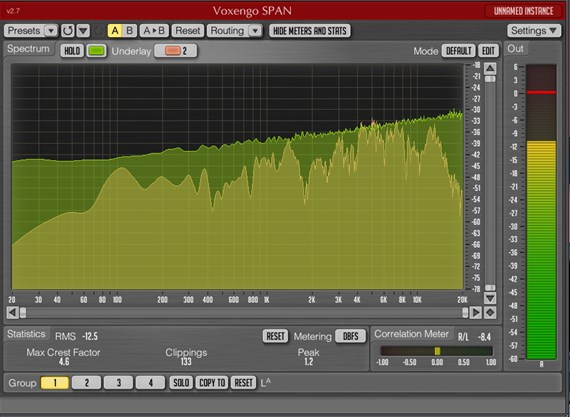Click the undo circular arrow icon
This screenshot has width=570, height=417.
pos(68,31)
